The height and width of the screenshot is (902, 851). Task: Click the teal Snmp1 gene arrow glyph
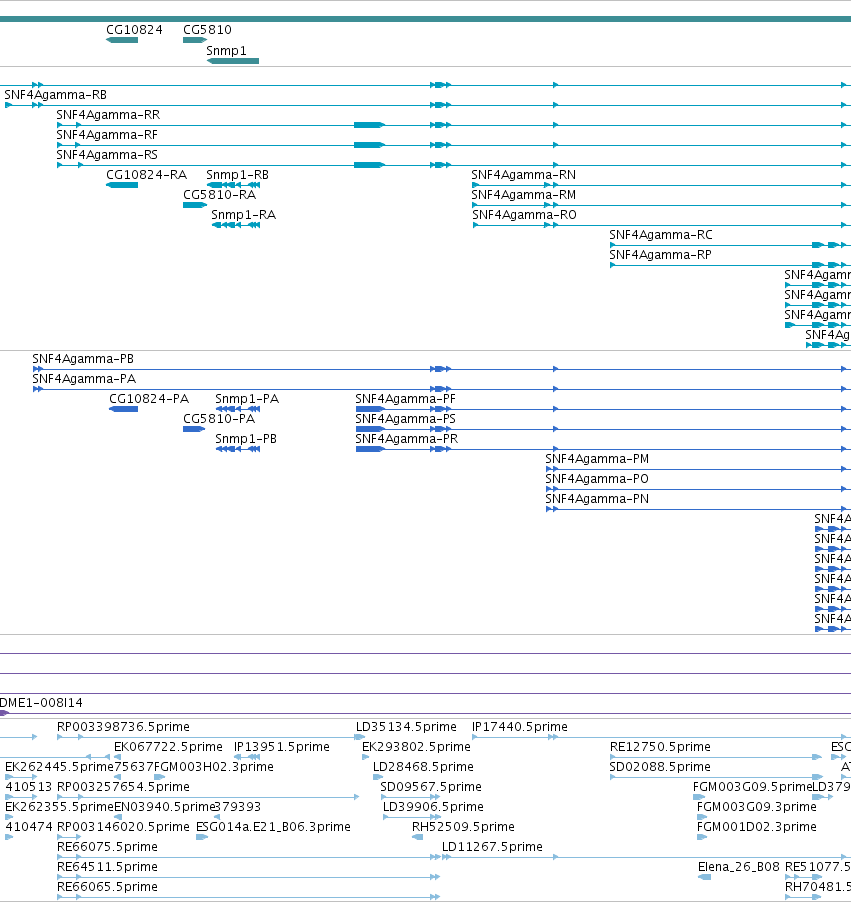[232, 61]
